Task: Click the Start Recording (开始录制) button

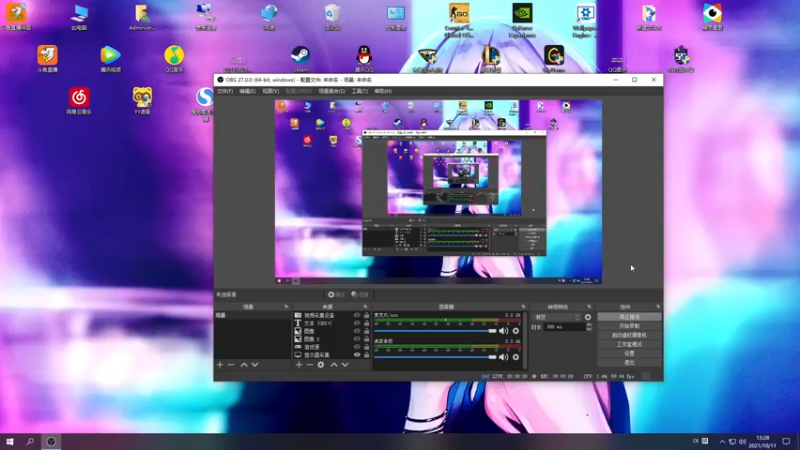Action: coord(628,326)
